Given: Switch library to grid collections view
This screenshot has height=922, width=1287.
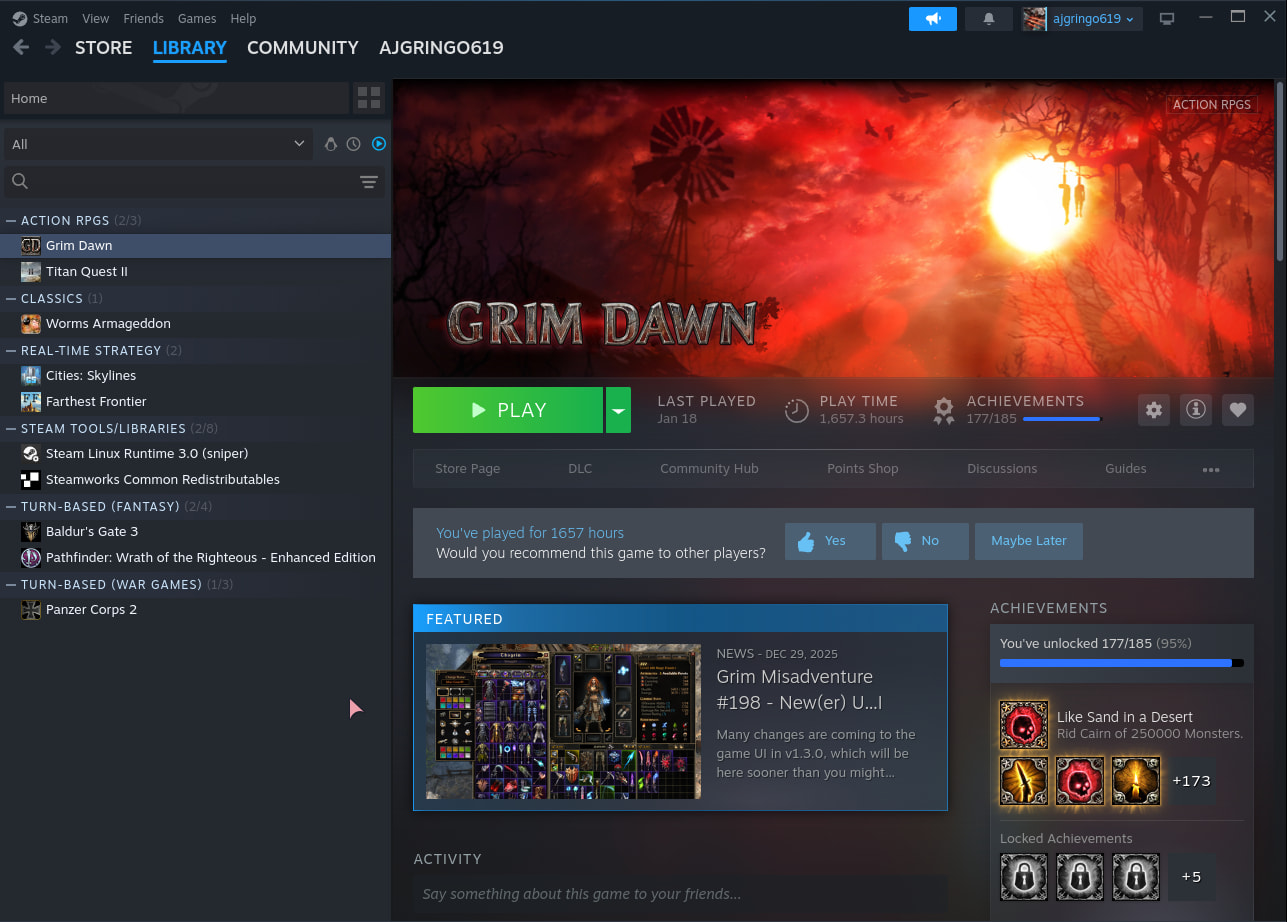Looking at the screenshot, I should tap(369, 98).
